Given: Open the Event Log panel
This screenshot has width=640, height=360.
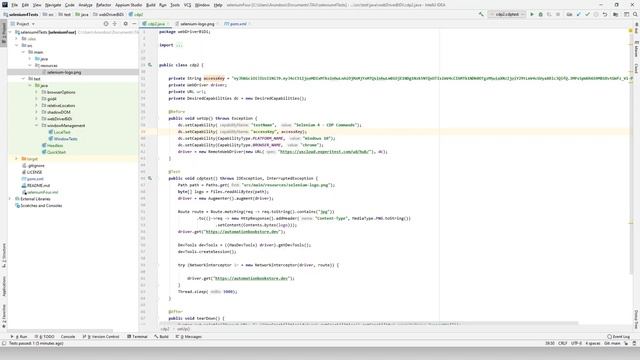Looking at the screenshot, I should pyautogui.click(x=618, y=337).
